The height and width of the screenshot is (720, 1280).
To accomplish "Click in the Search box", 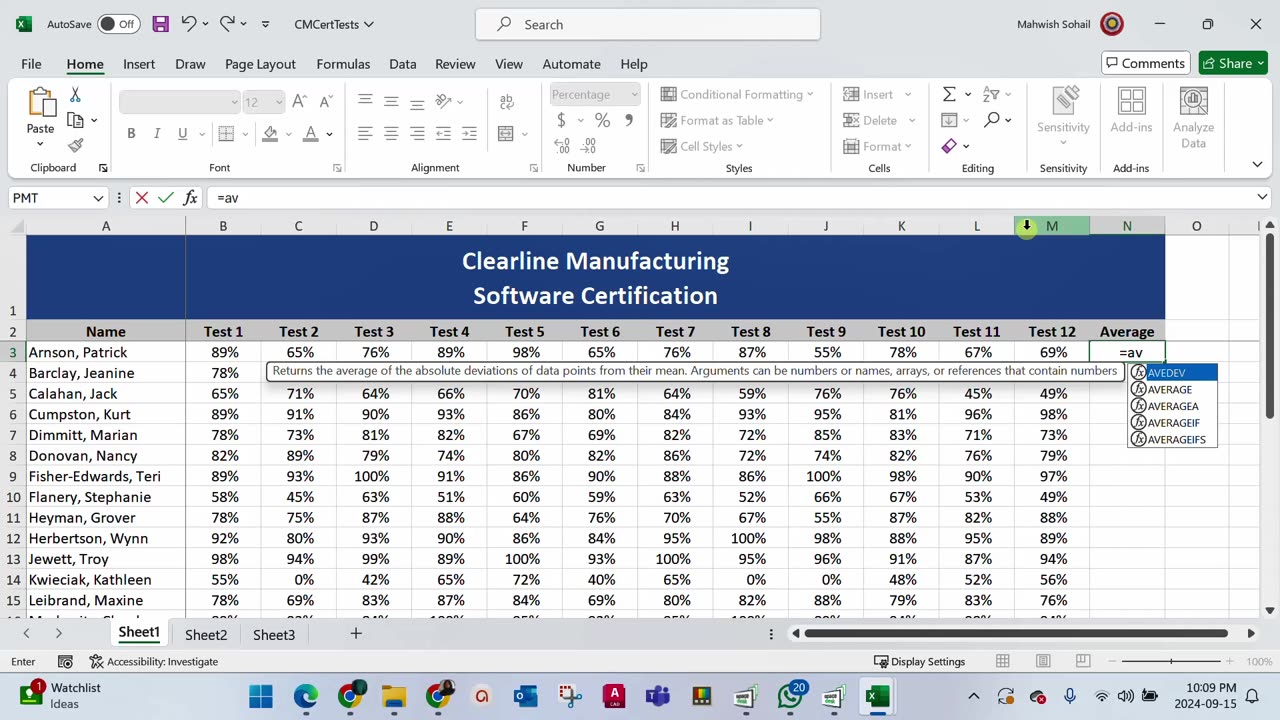I will (648, 24).
